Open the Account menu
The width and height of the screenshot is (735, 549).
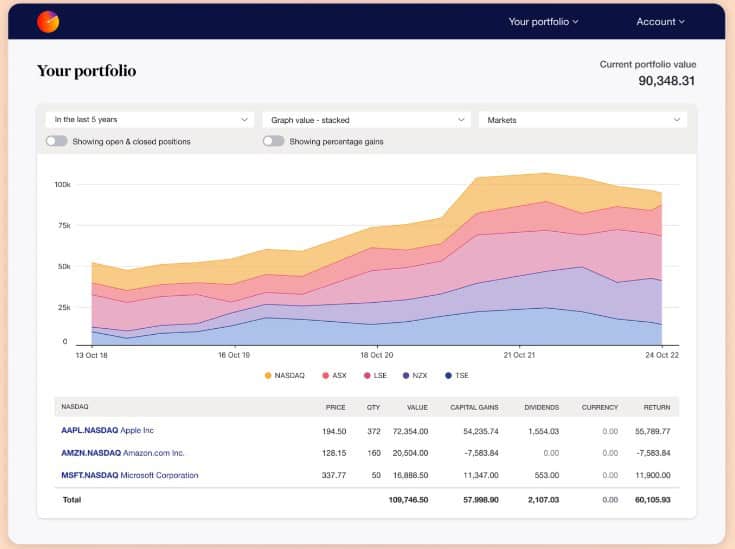(x=660, y=22)
